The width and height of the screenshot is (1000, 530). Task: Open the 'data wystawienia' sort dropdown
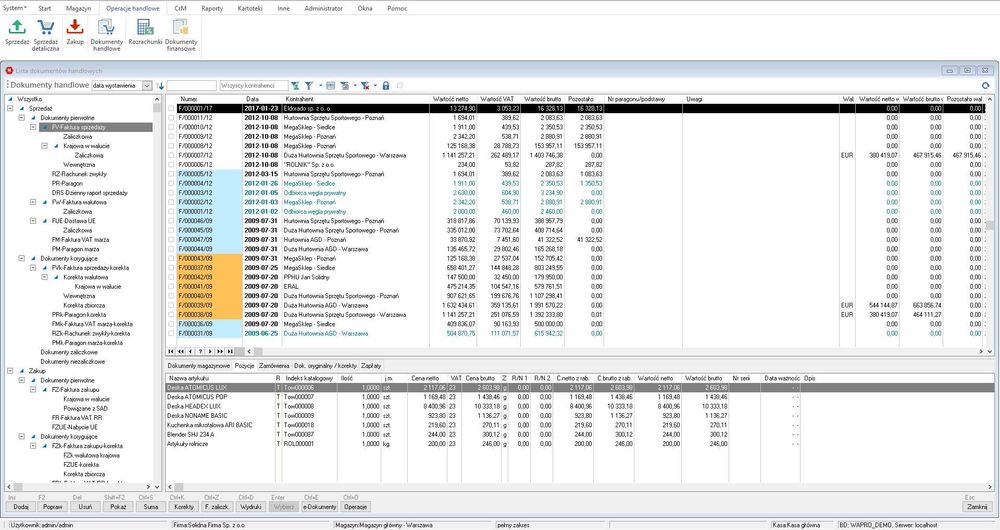point(147,85)
